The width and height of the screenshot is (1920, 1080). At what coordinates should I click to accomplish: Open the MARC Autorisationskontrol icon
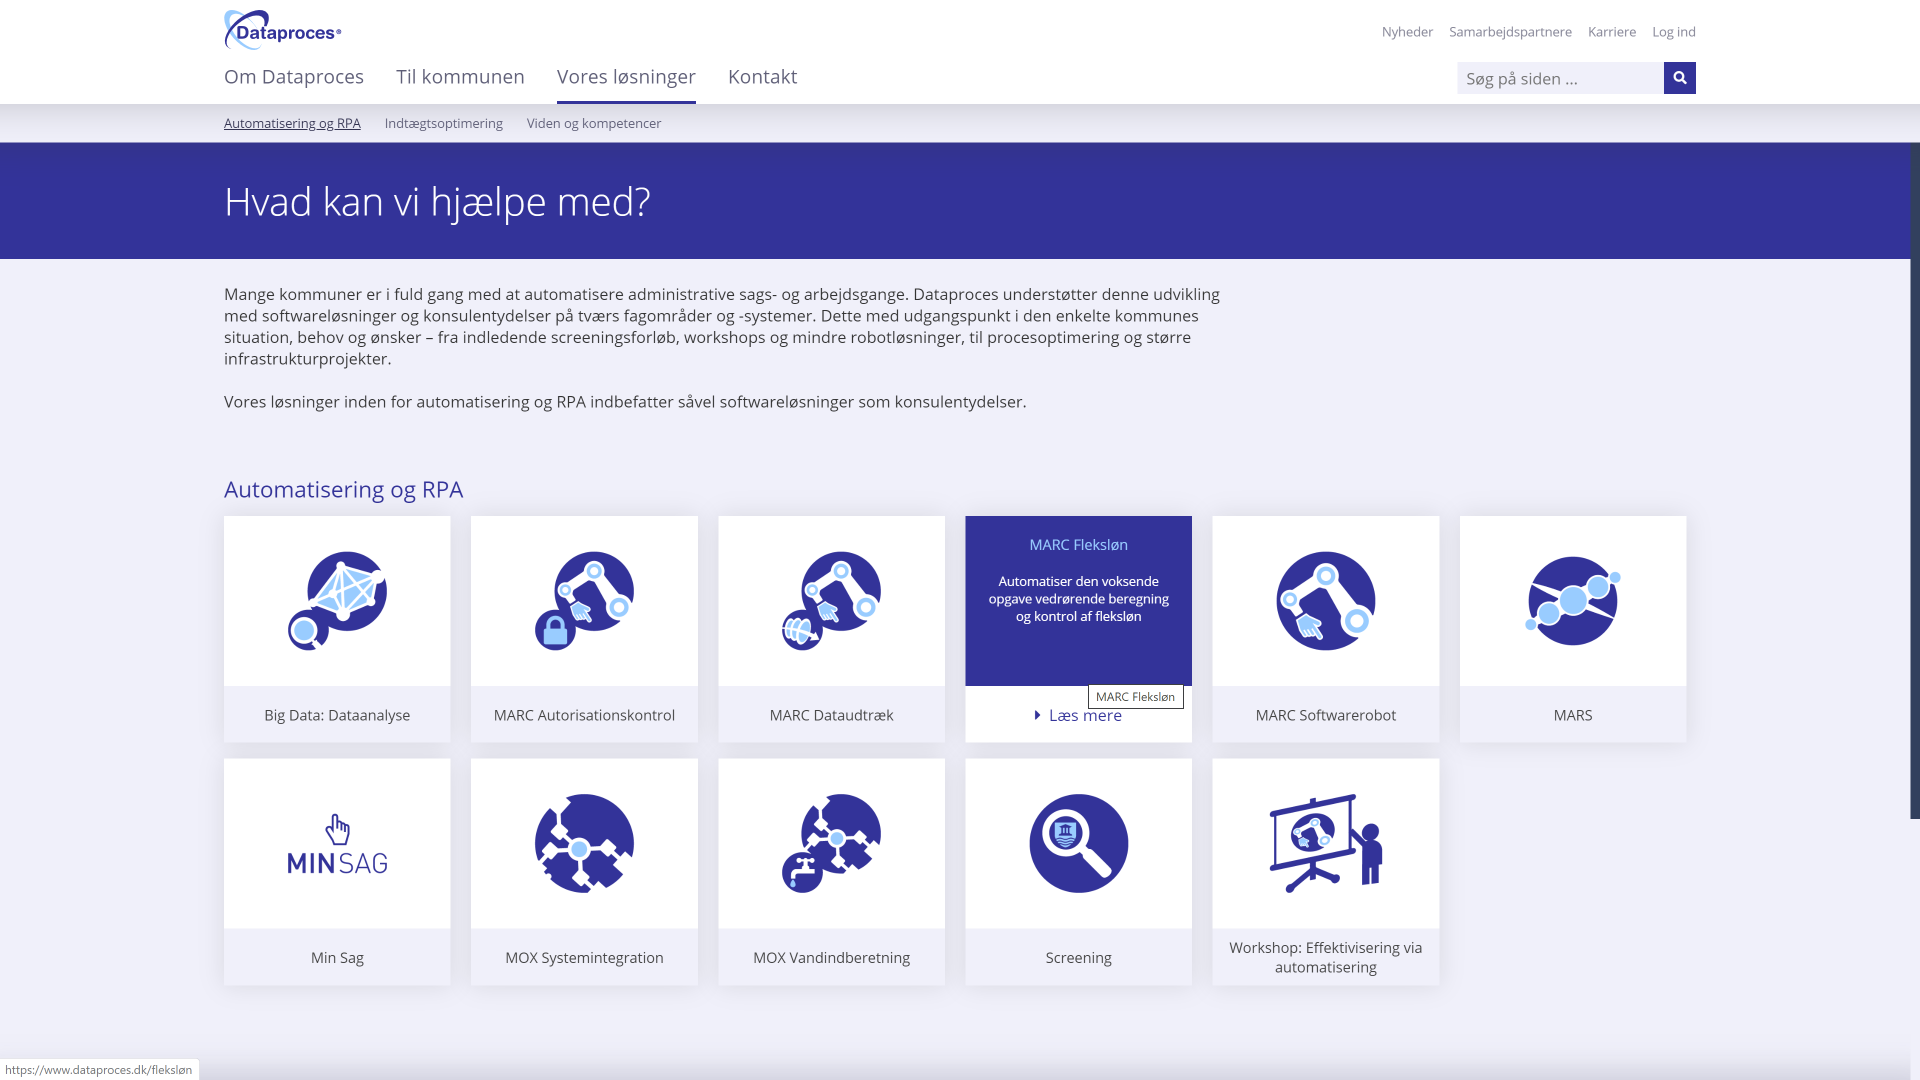point(584,601)
